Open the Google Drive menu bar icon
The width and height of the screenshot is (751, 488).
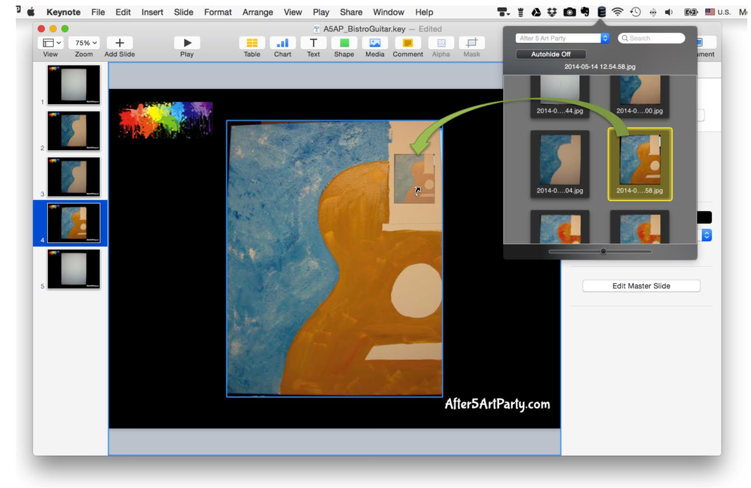click(x=536, y=12)
